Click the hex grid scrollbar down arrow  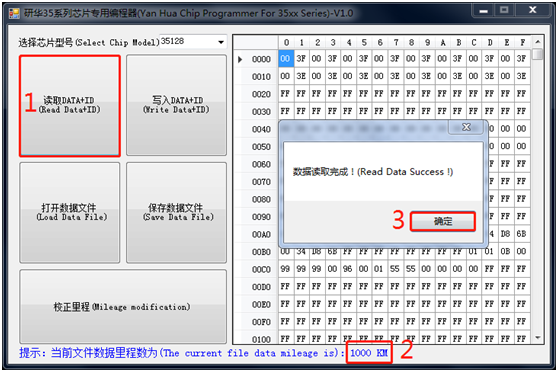pos(538,337)
